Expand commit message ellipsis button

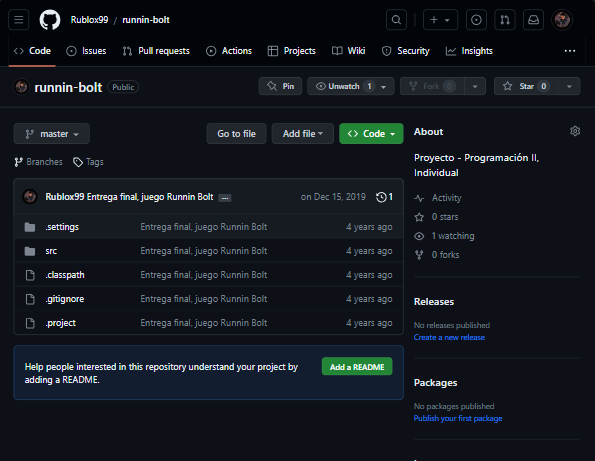click(225, 198)
